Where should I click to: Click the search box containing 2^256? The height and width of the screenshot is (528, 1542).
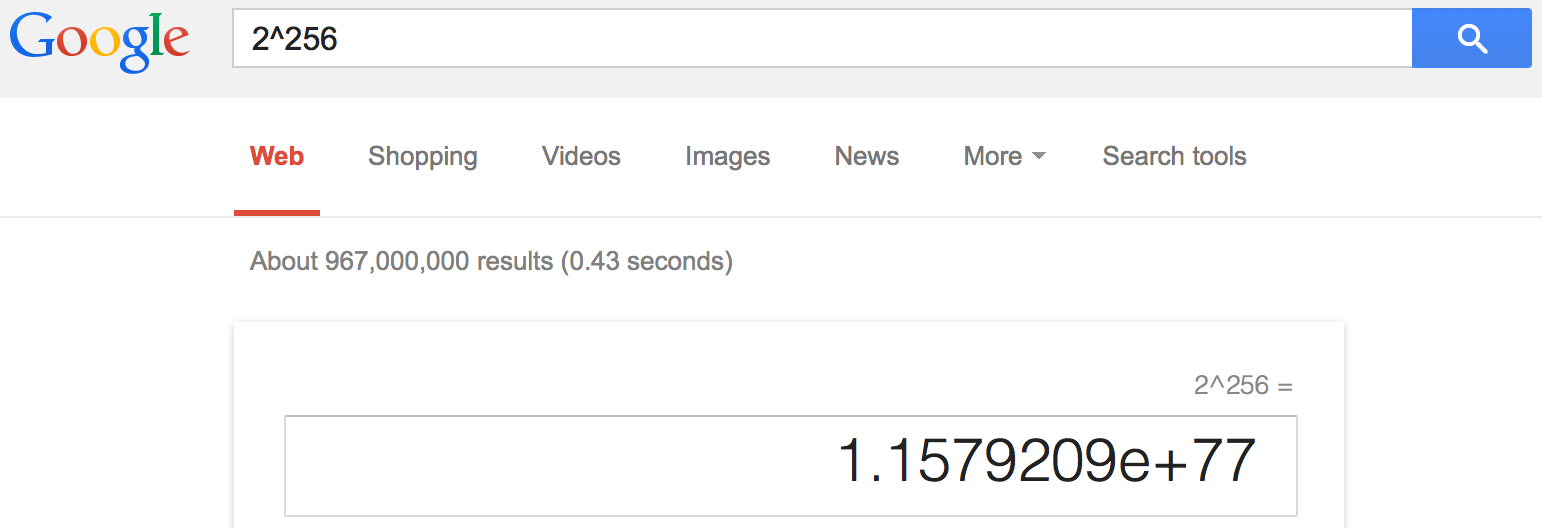tap(822, 39)
